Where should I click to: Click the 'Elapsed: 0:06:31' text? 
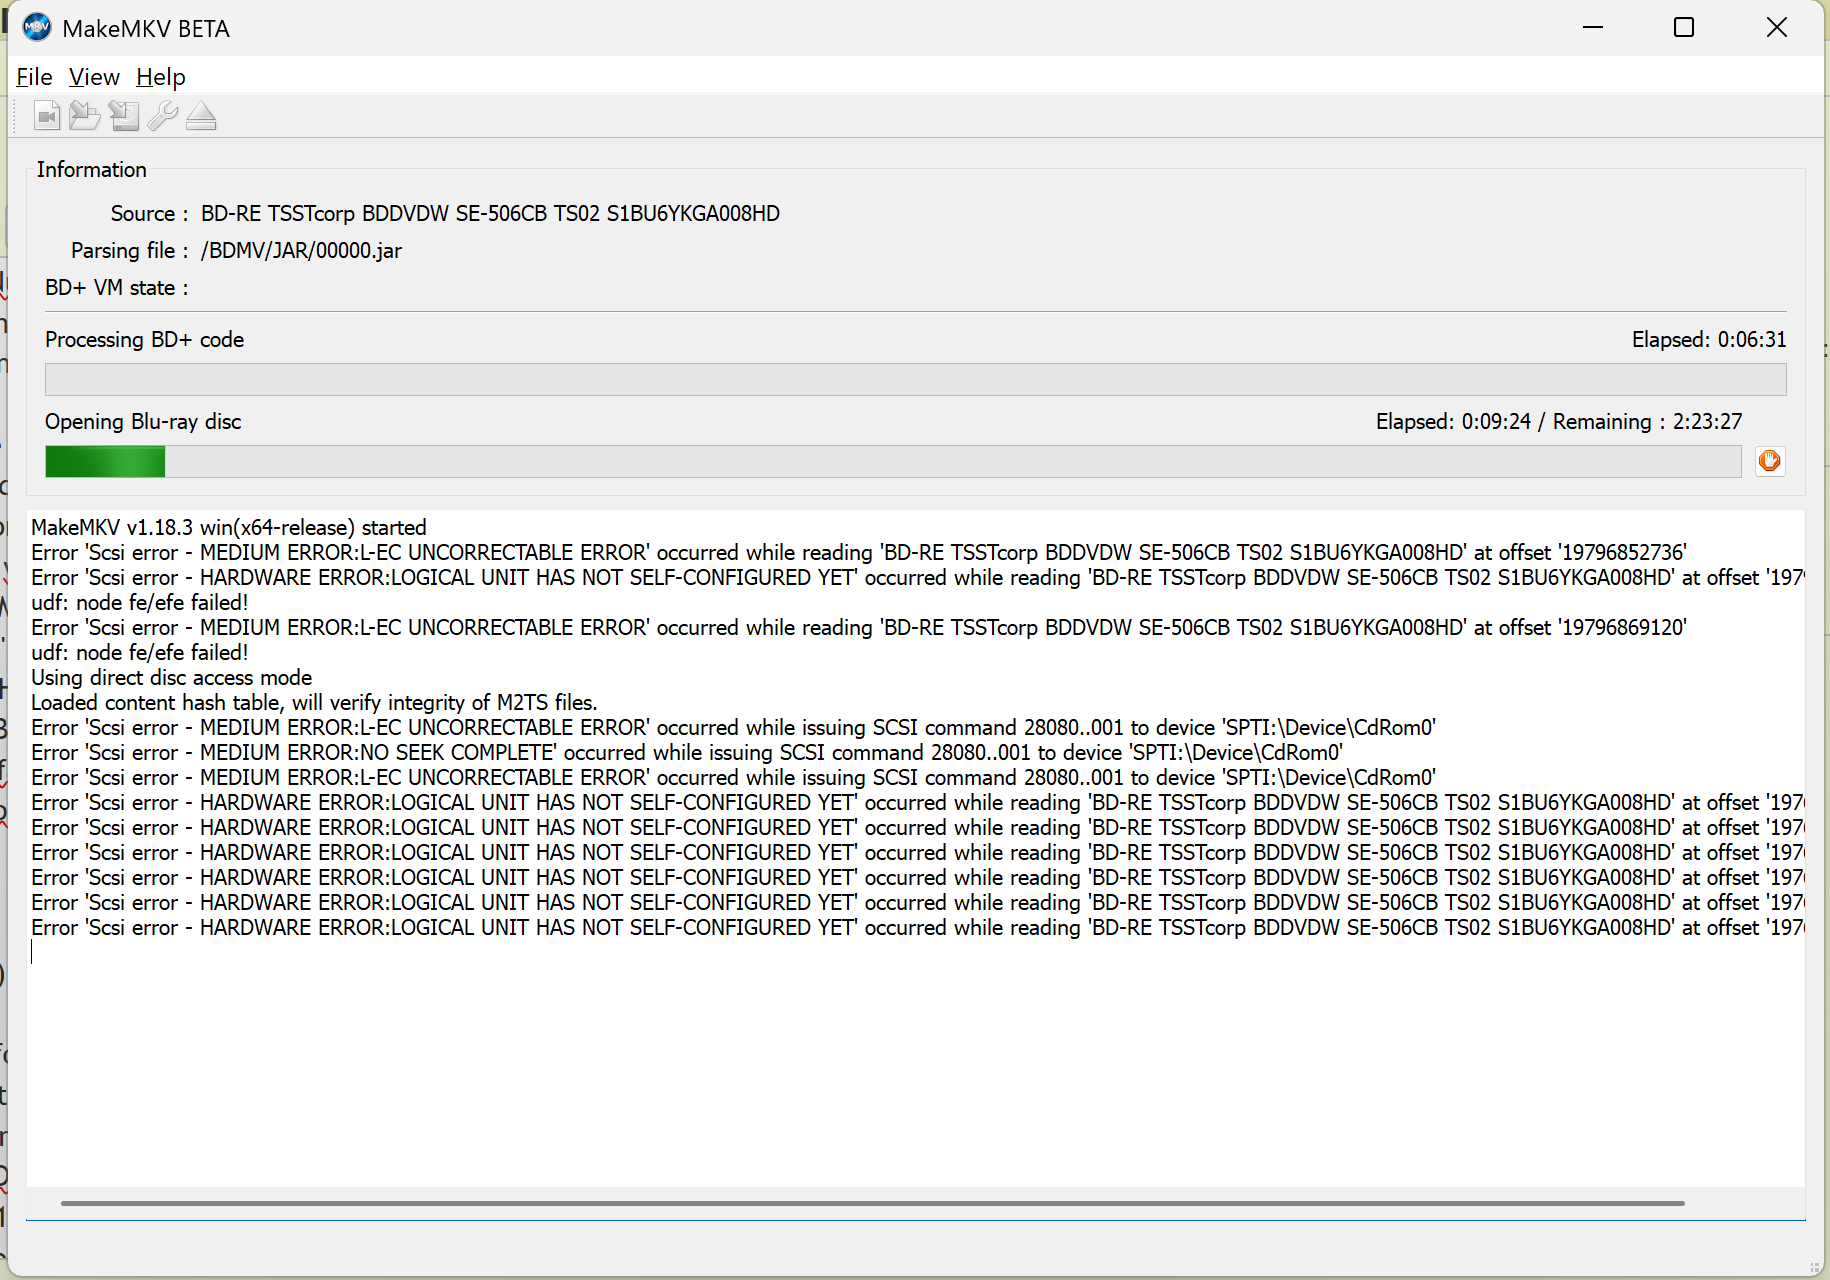click(1708, 339)
